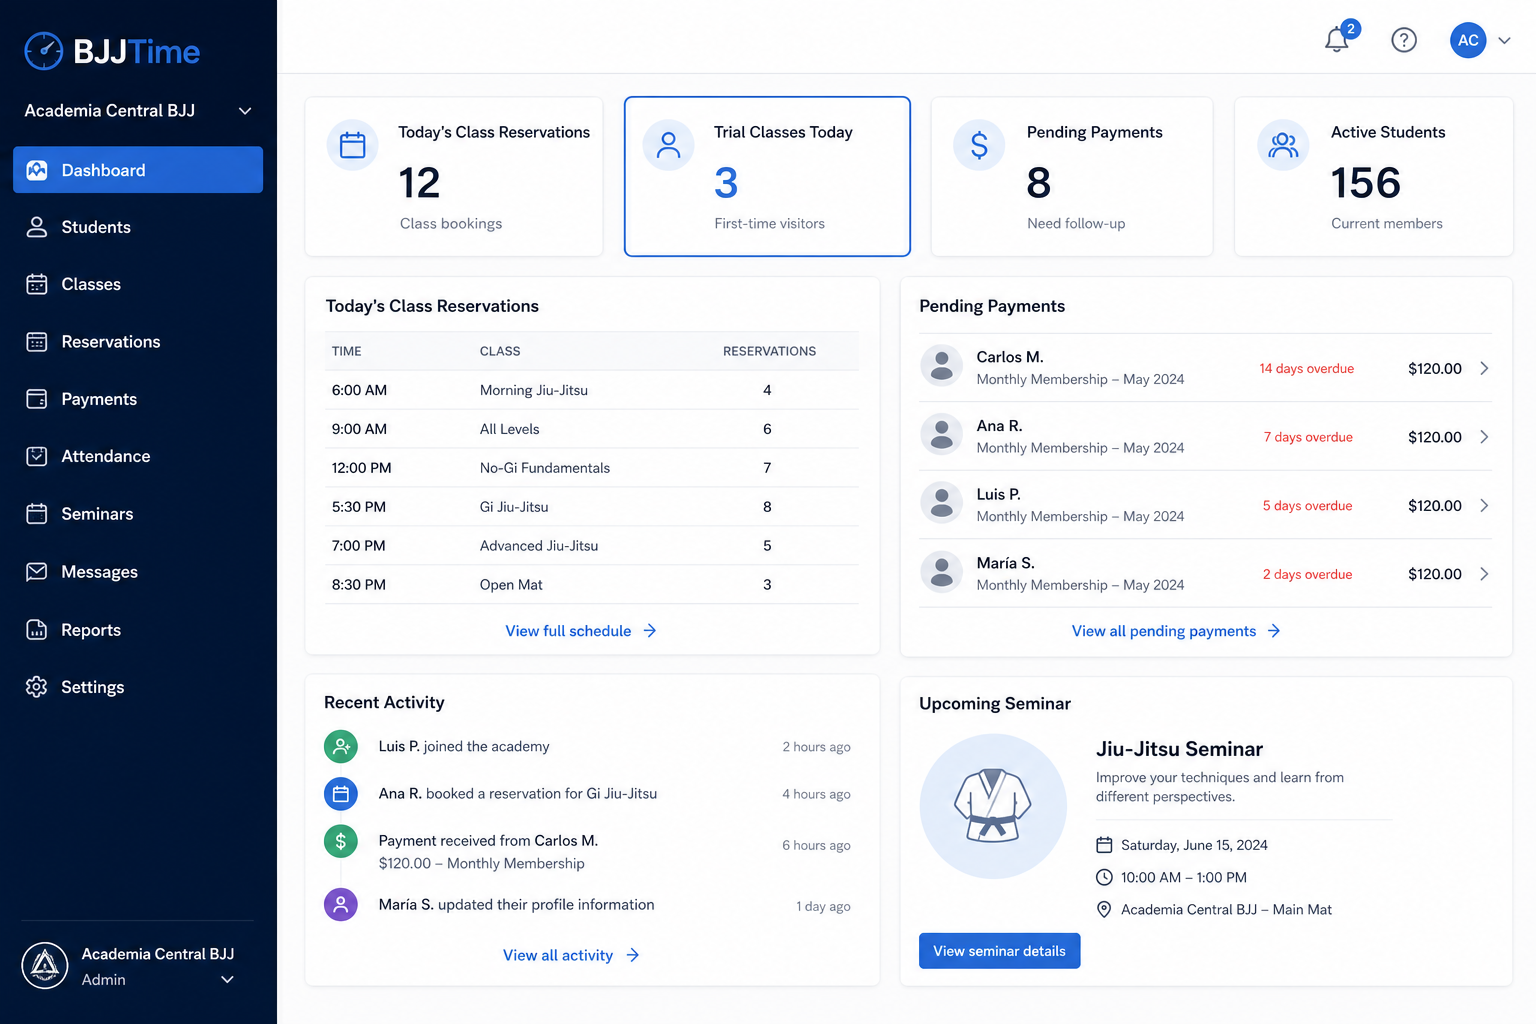Click the Settings gear in the sidebar

tap(37, 687)
